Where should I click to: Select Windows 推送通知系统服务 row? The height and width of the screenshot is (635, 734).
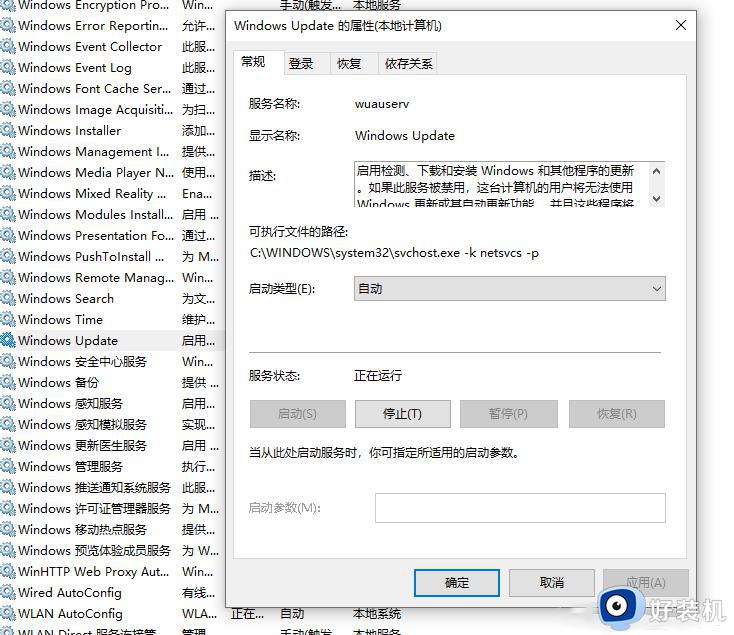(x=112, y=487)
